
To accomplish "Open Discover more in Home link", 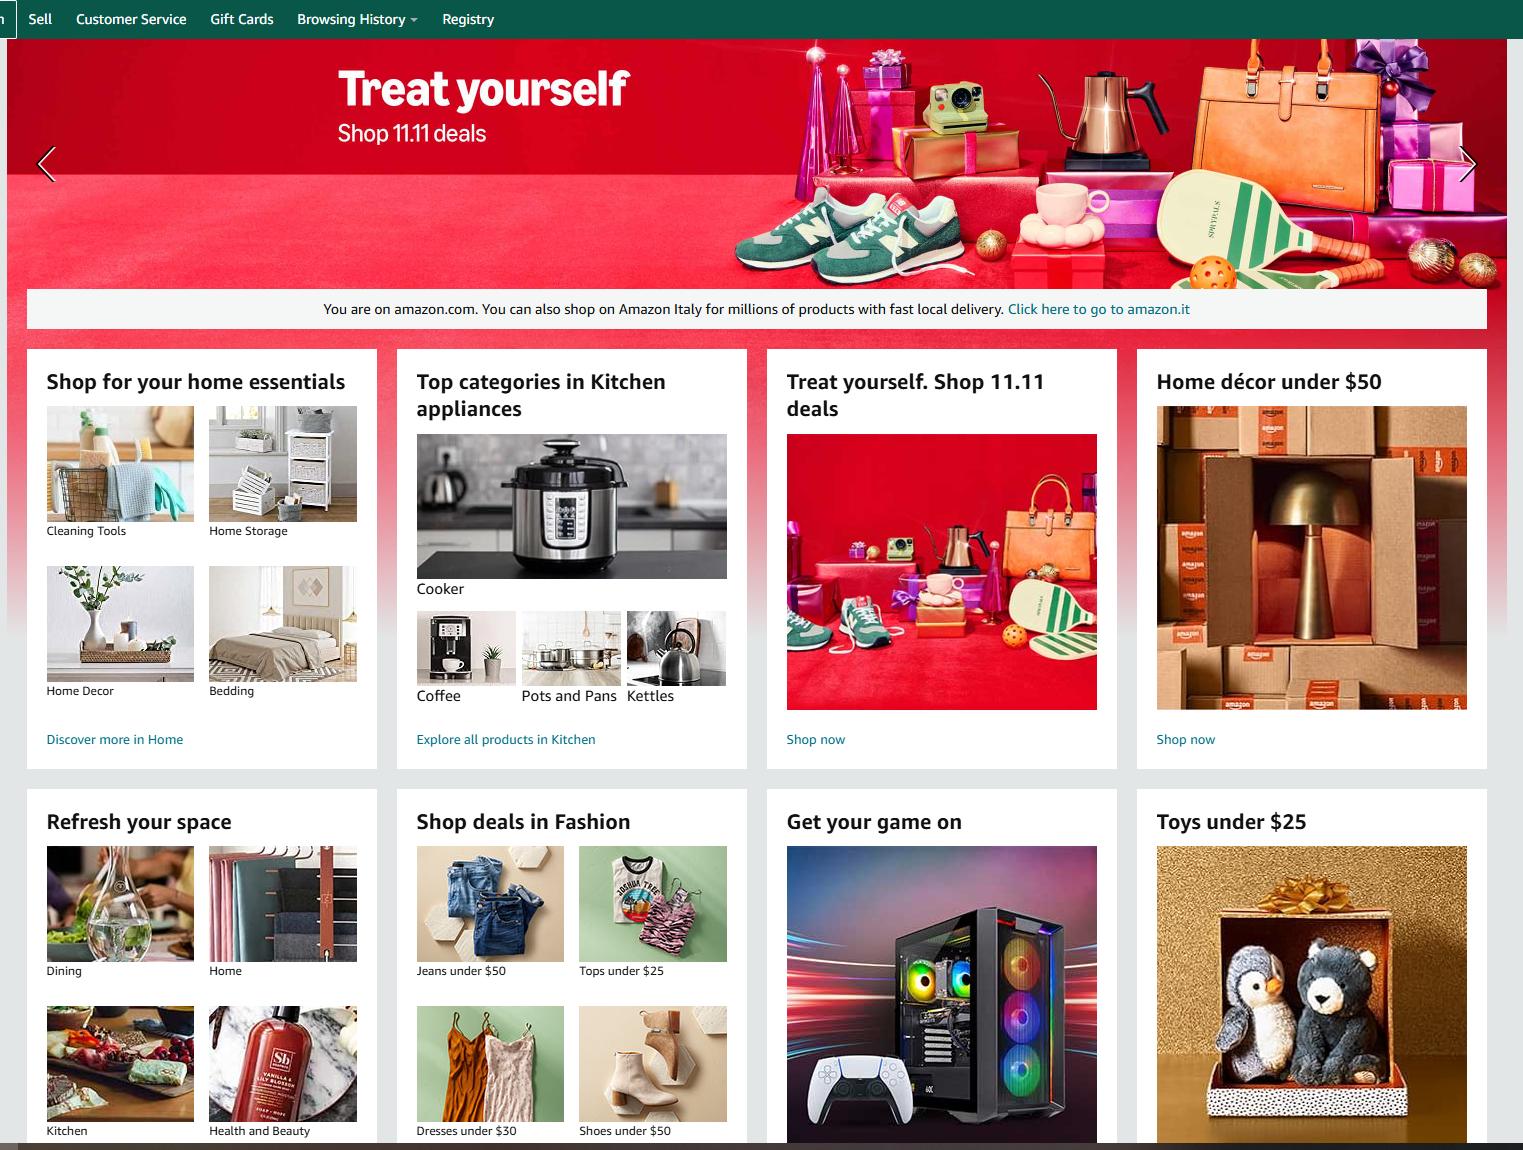I will [x=115, y=740].
